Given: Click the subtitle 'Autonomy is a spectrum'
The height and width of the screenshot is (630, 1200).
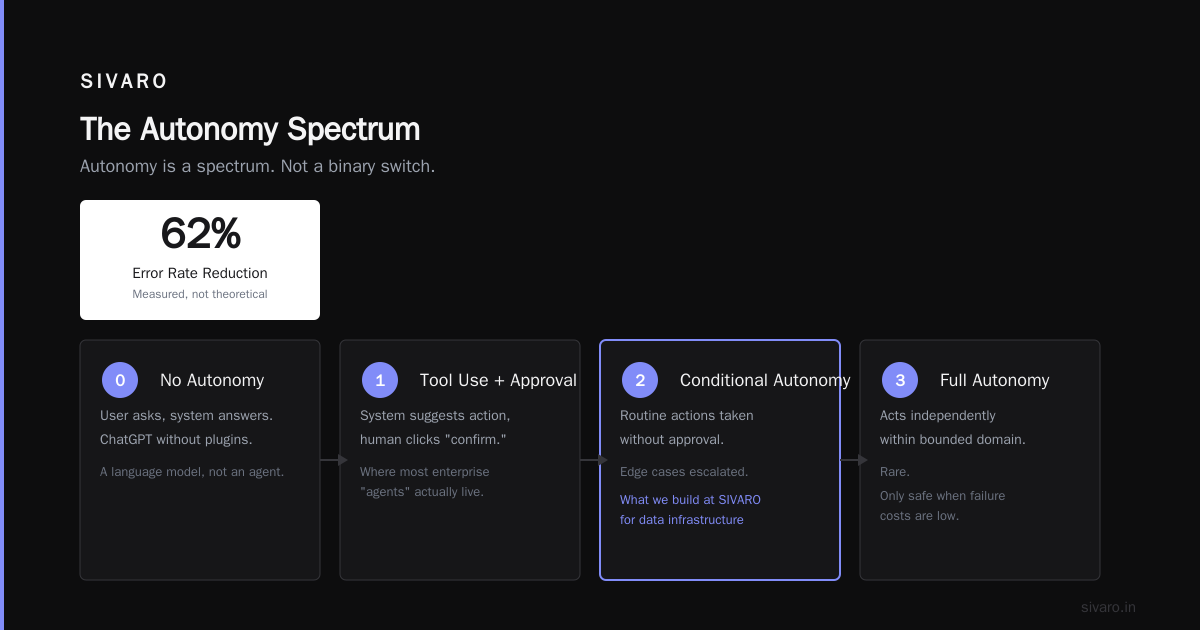Looking at the screenshot, I should pyautogui.click(x=257, y=166).
